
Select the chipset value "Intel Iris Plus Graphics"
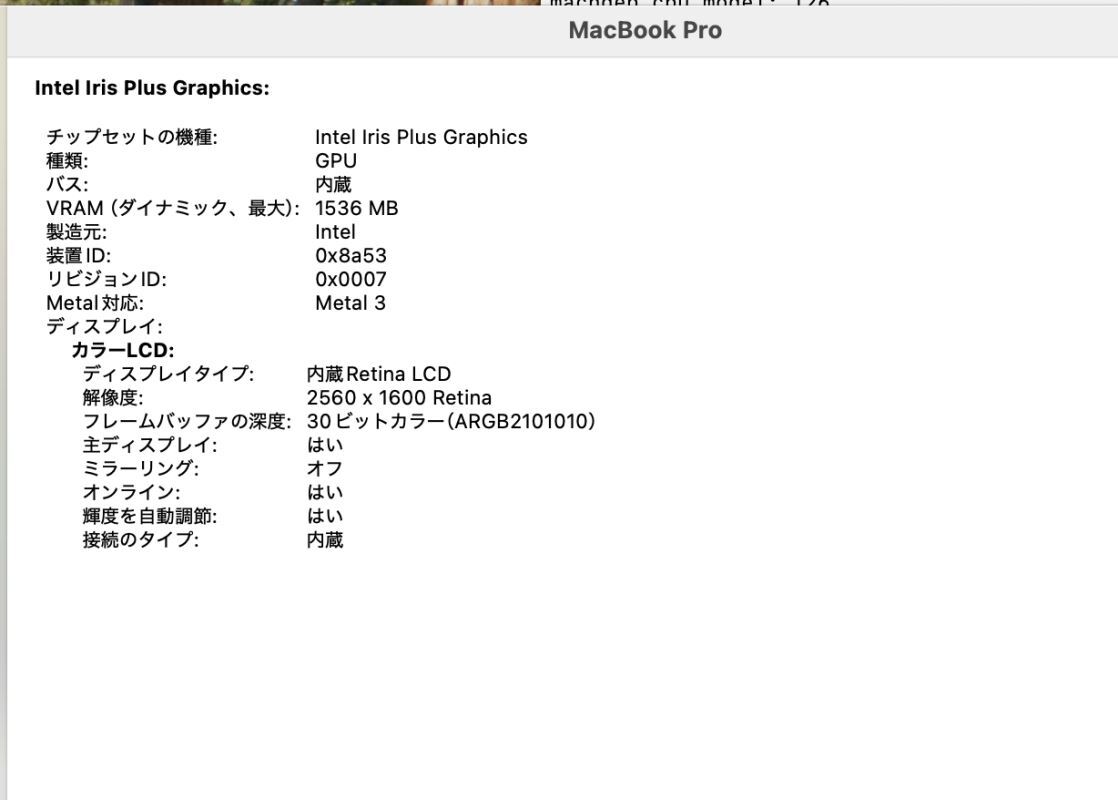tap(421, 137)
